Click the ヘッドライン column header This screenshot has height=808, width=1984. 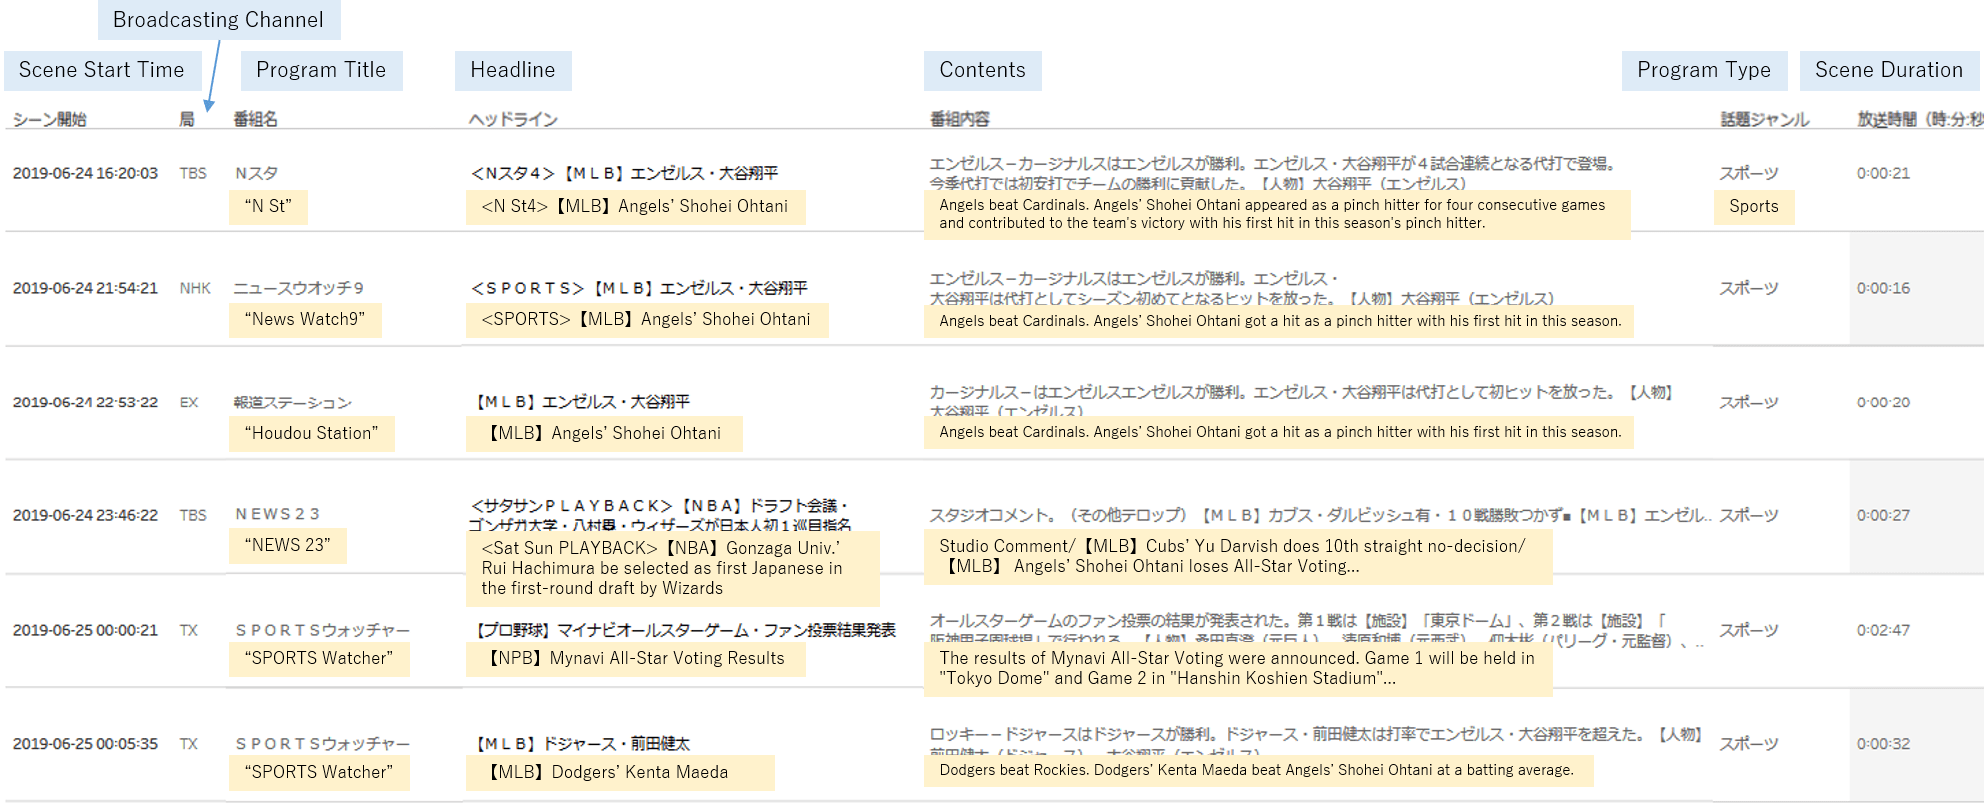click(x=513, y=119)
